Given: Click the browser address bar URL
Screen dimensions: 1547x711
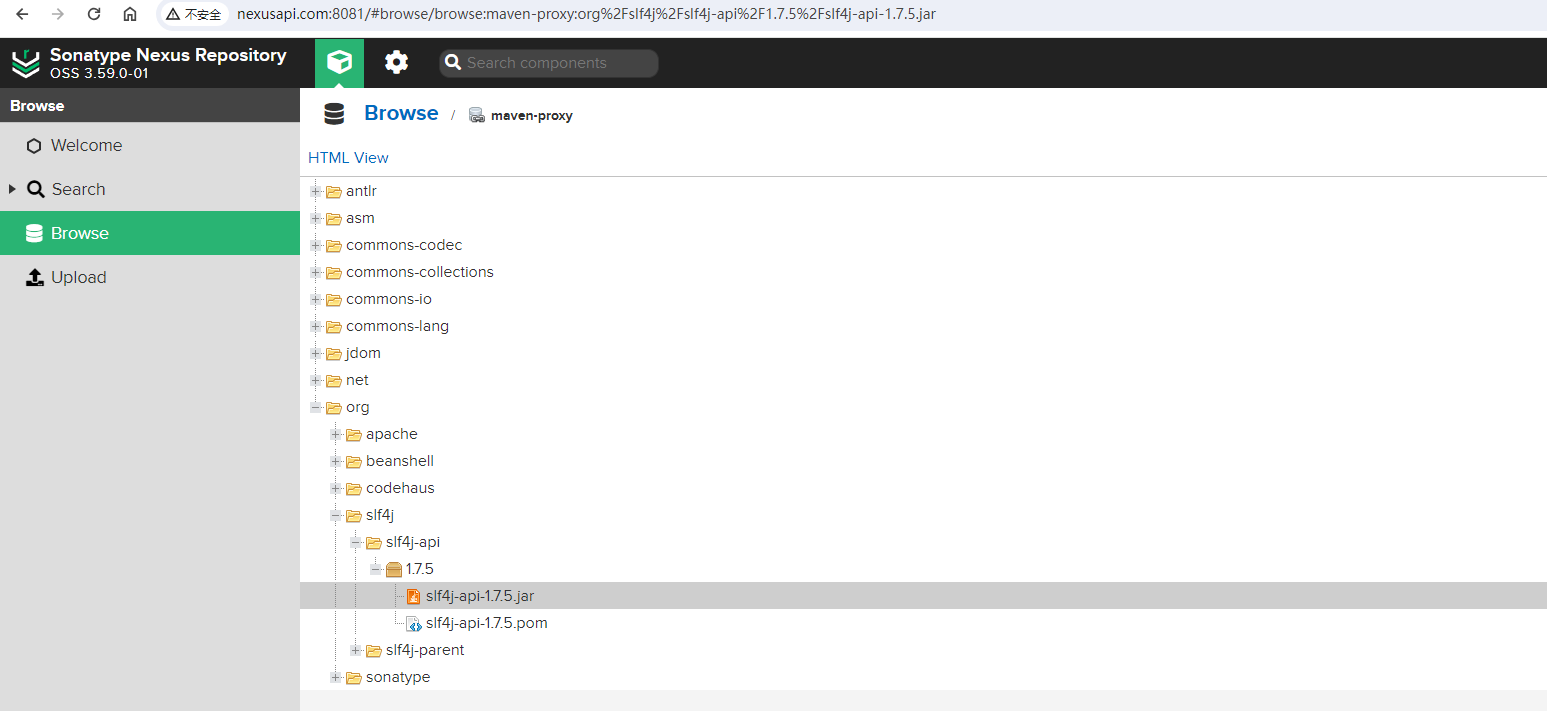Looking at the screenshot, I should coord(586,14).
